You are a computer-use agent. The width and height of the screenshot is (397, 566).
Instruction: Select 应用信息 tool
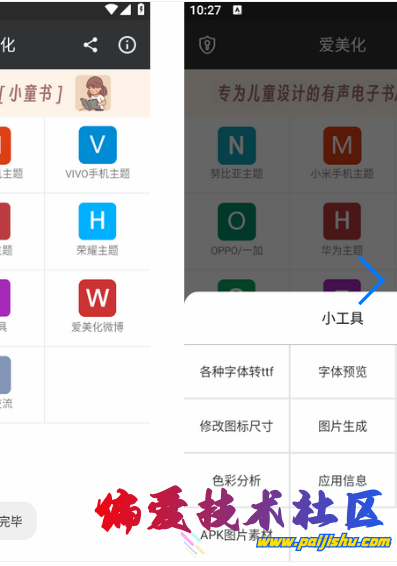tap(343, 480)
